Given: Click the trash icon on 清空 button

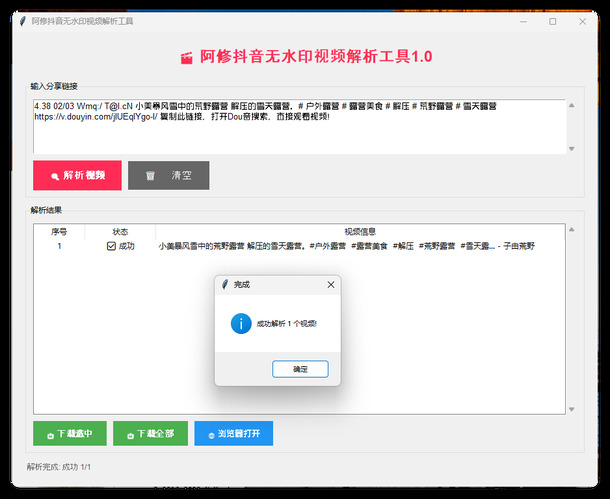Looking at the screenshot, I should [x=151, y=176].
